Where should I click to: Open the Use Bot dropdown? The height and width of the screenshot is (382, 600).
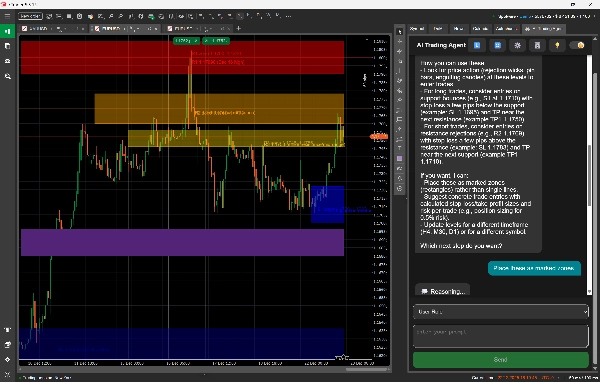coord(501,312)
